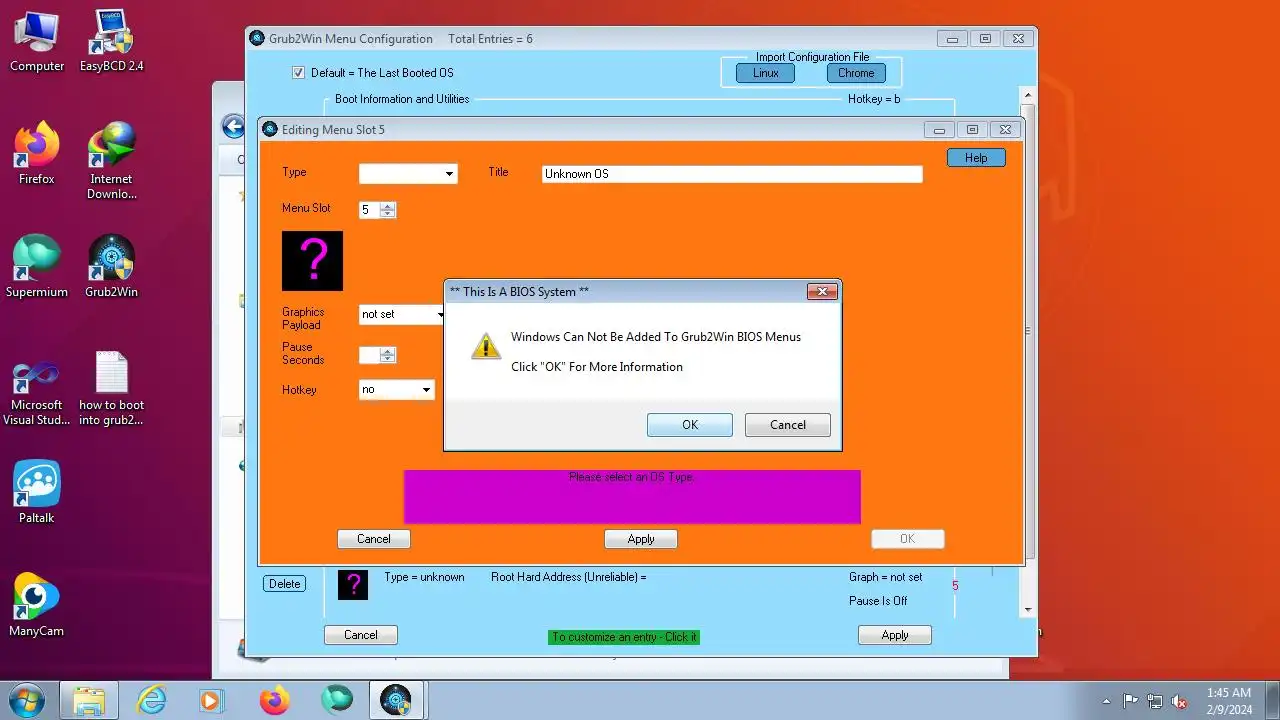Click 'Root Hard Address (Unreliable) =' text
1280x720 pixels.
(569, 577)
